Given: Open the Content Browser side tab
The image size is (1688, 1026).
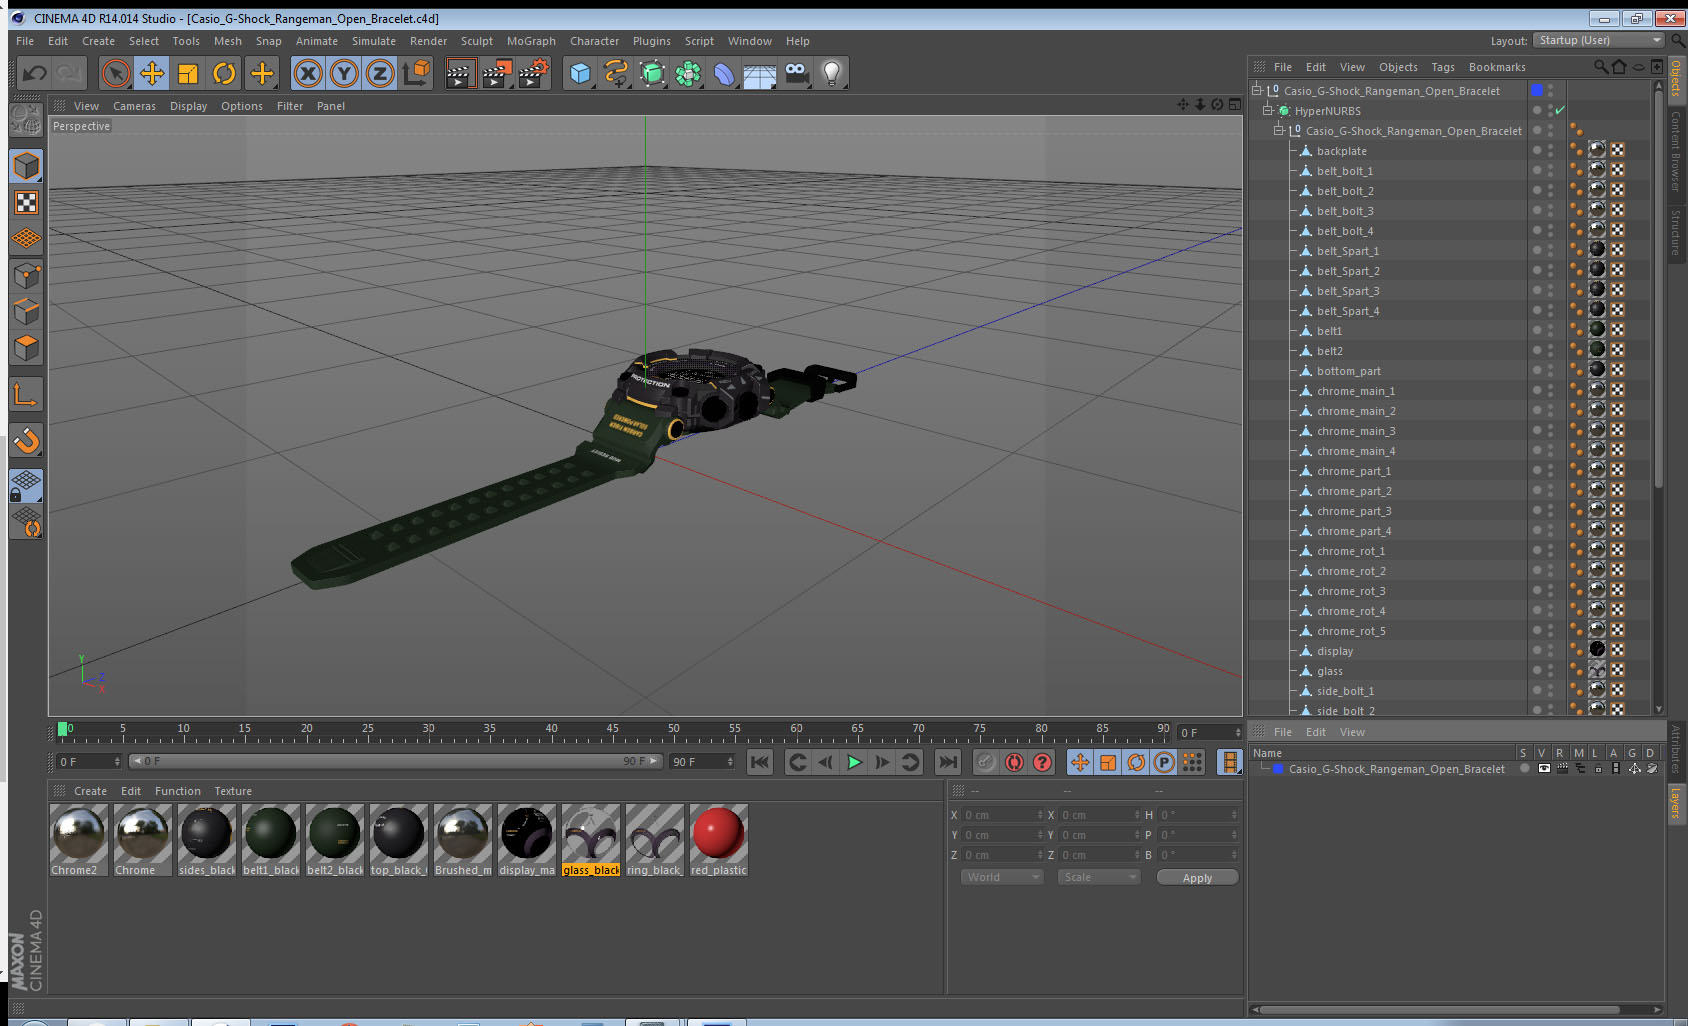Looking at the screenshot, I should coord(1676,151).
